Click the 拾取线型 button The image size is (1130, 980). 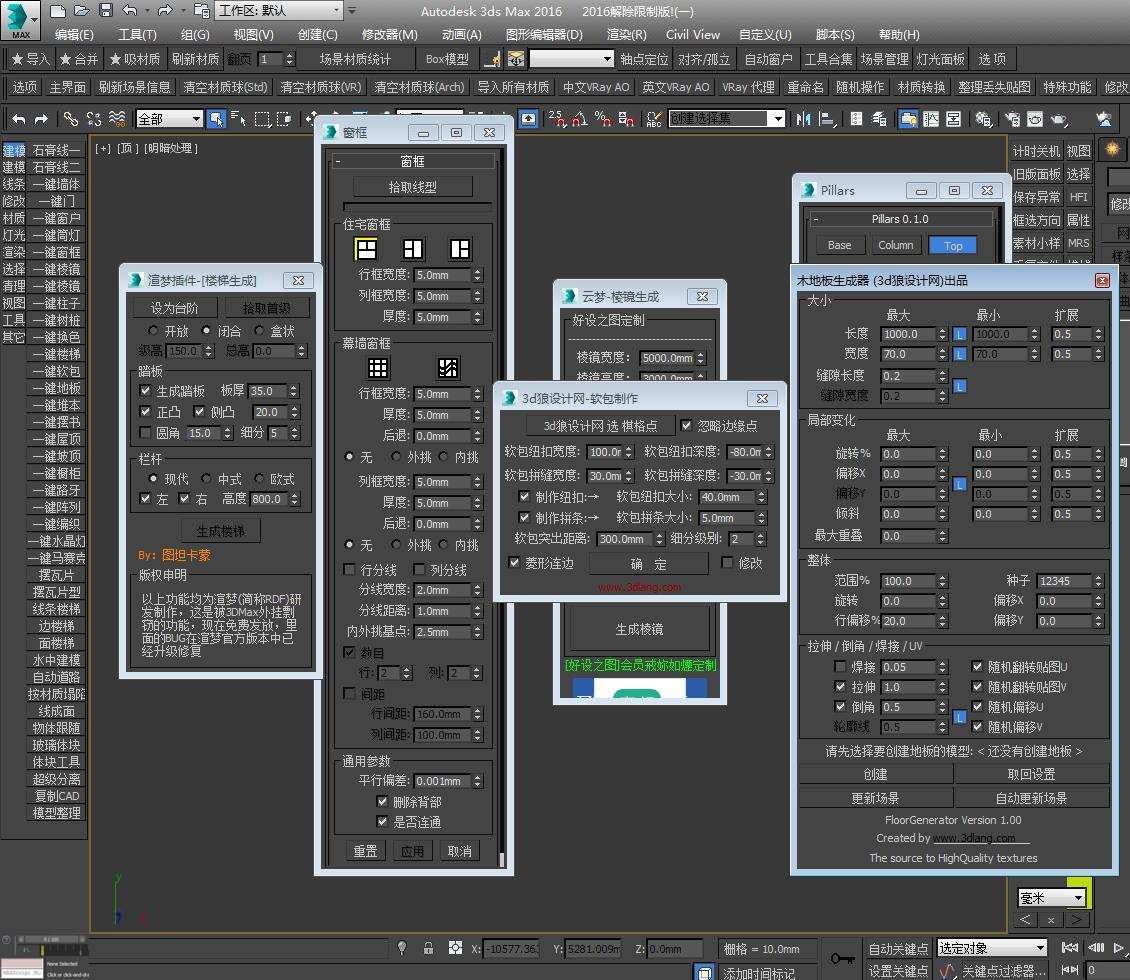pos(412,187)
